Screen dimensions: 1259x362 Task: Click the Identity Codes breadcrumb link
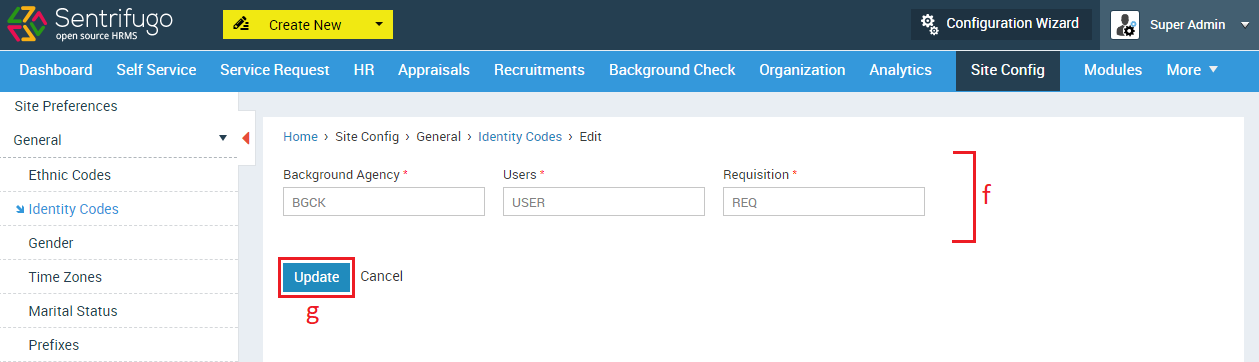point(520,136)
